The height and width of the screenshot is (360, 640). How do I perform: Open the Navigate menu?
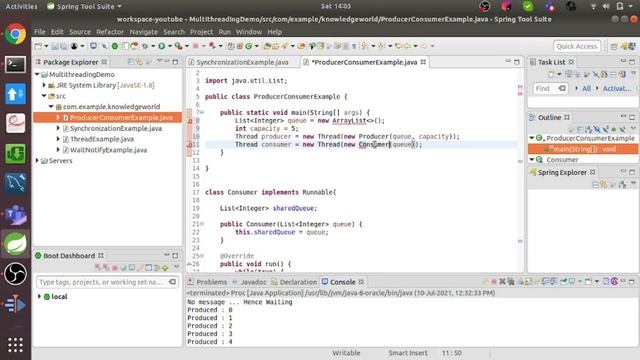(x=144, y=32)
